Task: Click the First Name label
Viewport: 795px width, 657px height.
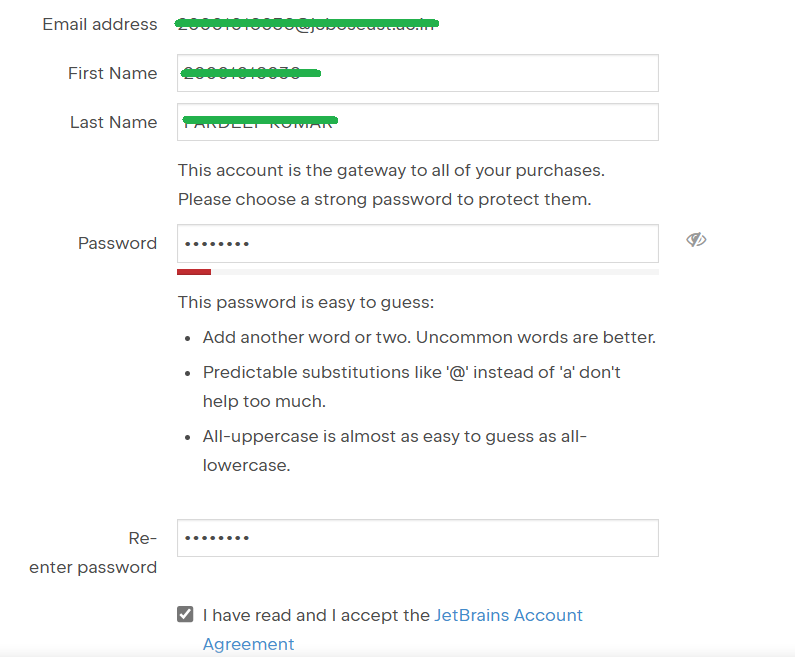Action: pos(113,73)
